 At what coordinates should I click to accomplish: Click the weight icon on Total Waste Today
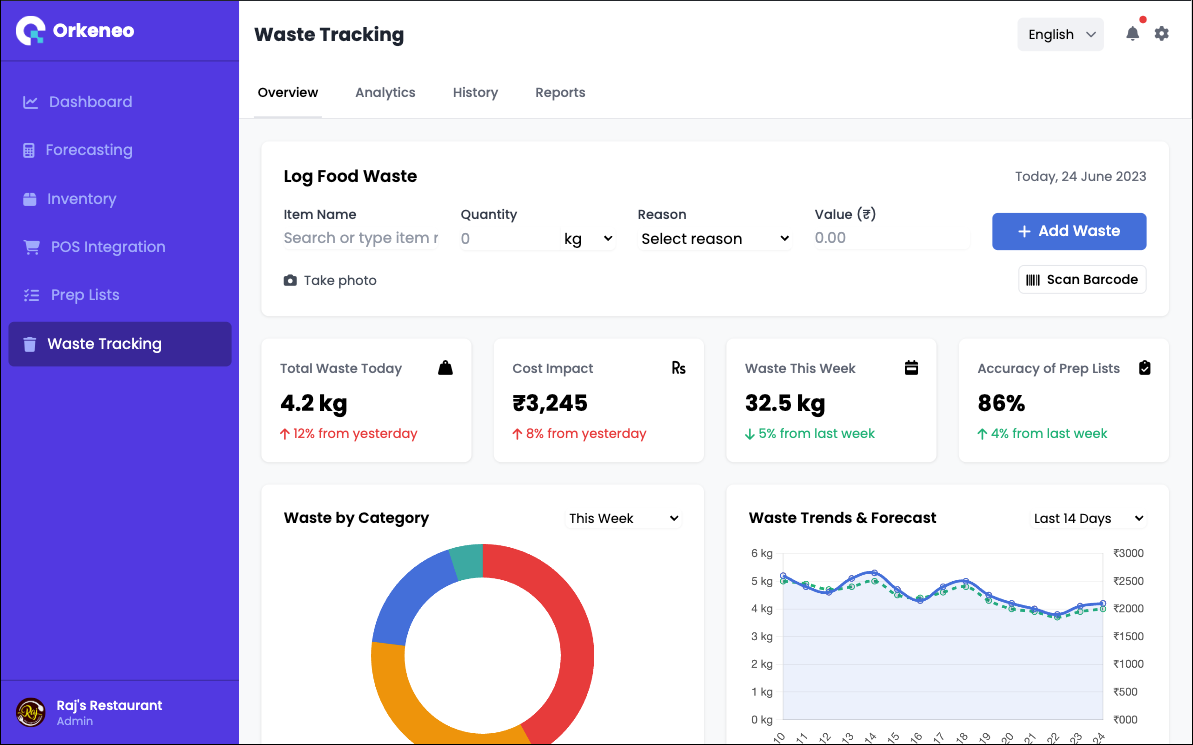pos(445,368)
